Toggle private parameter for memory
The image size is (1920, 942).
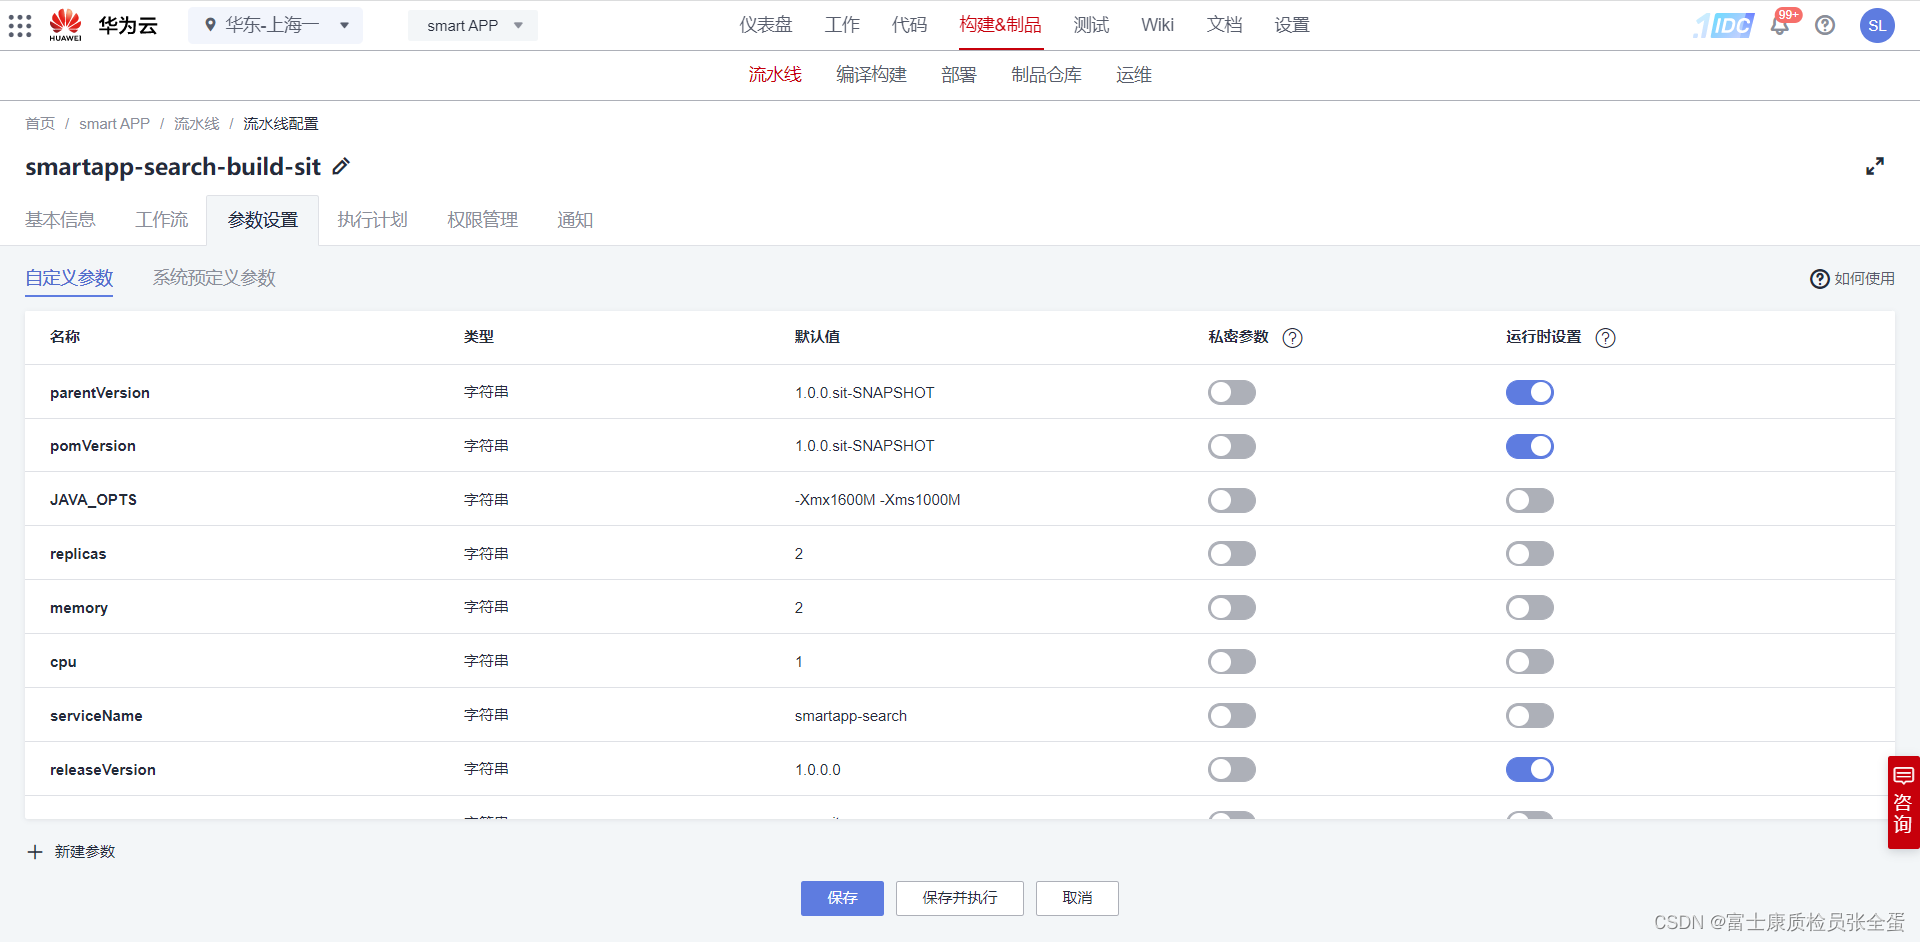click(1231, 608)
